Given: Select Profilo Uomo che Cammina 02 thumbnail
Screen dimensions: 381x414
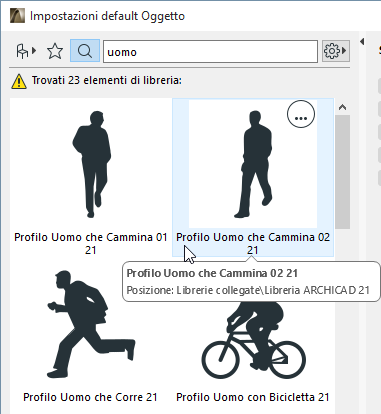Looking at the screenshot, I should tap(253, 164).
